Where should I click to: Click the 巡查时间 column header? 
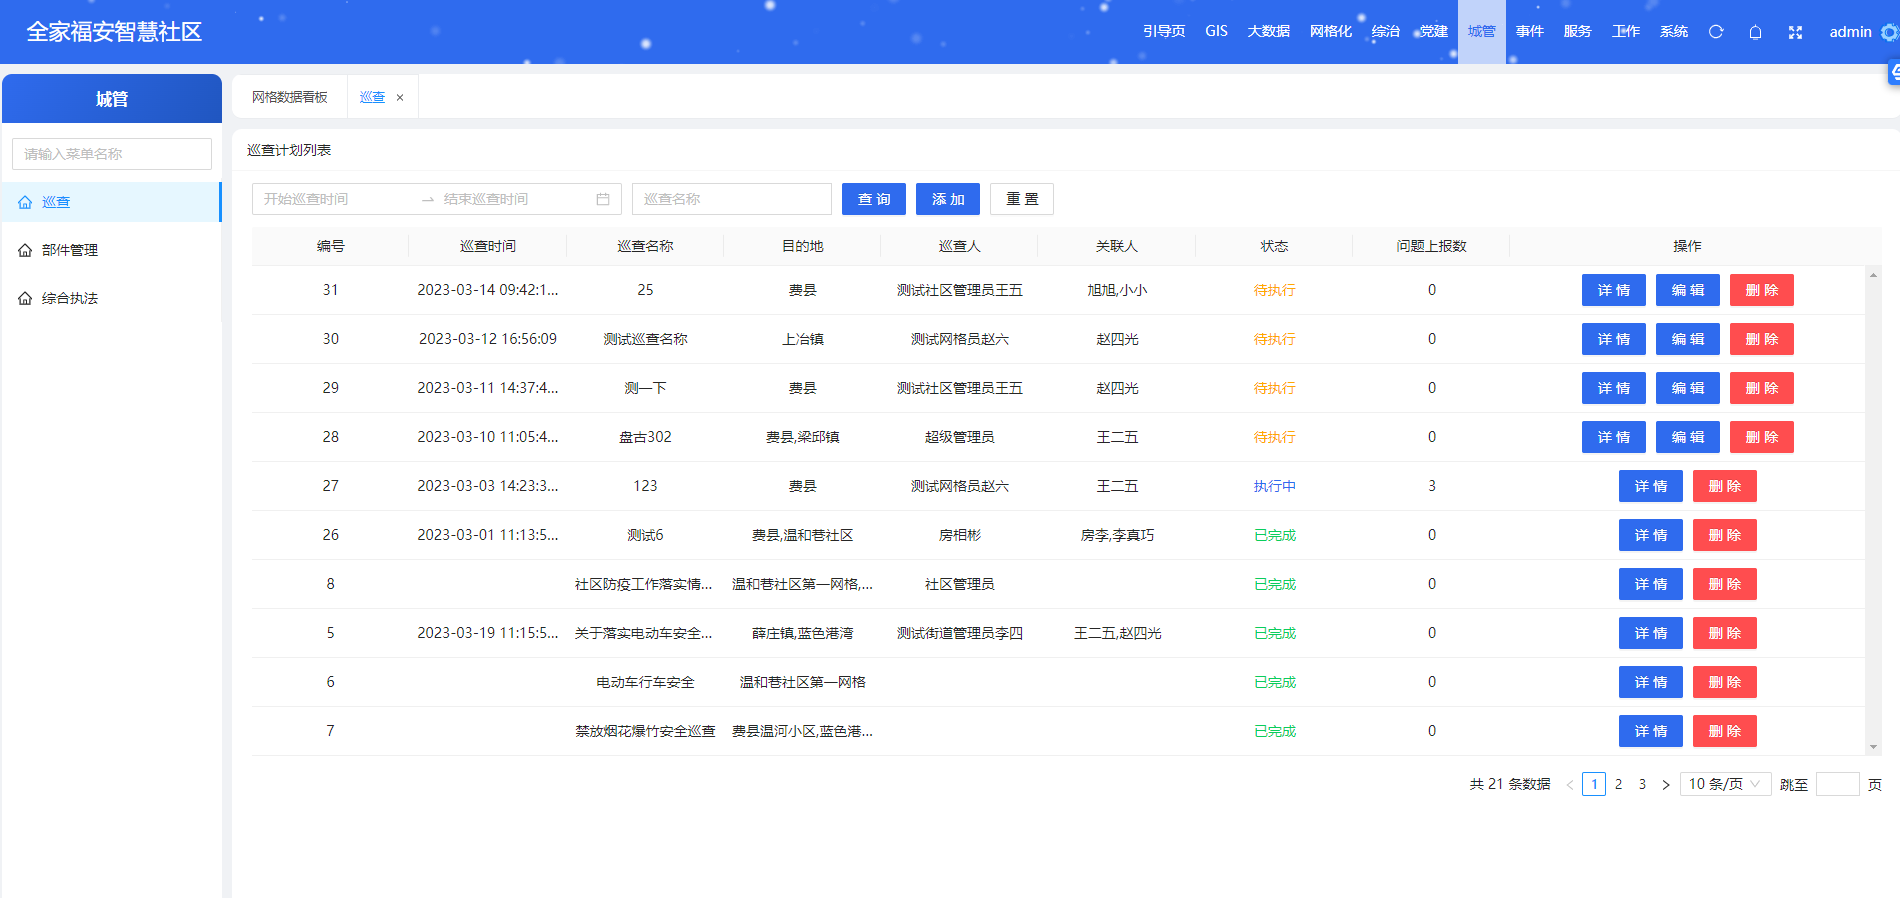coord(488,246)
